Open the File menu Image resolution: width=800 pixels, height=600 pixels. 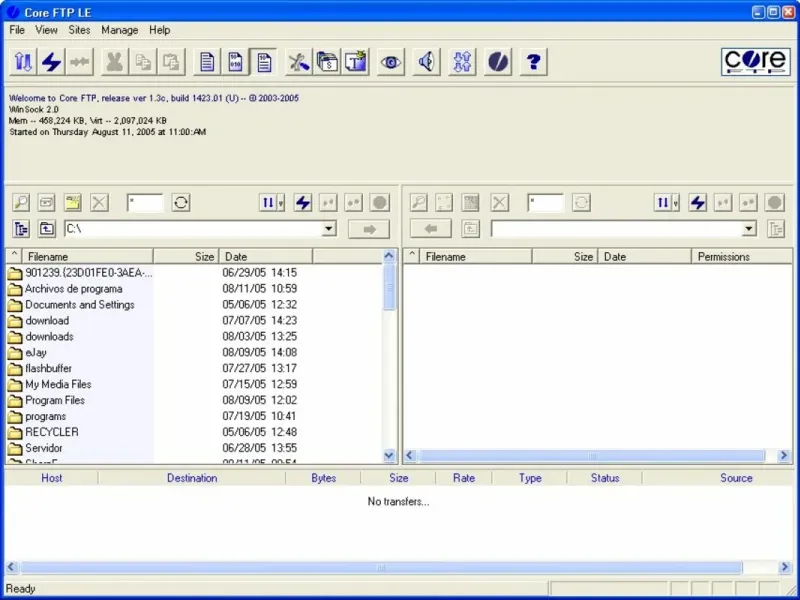pos(17,30)
